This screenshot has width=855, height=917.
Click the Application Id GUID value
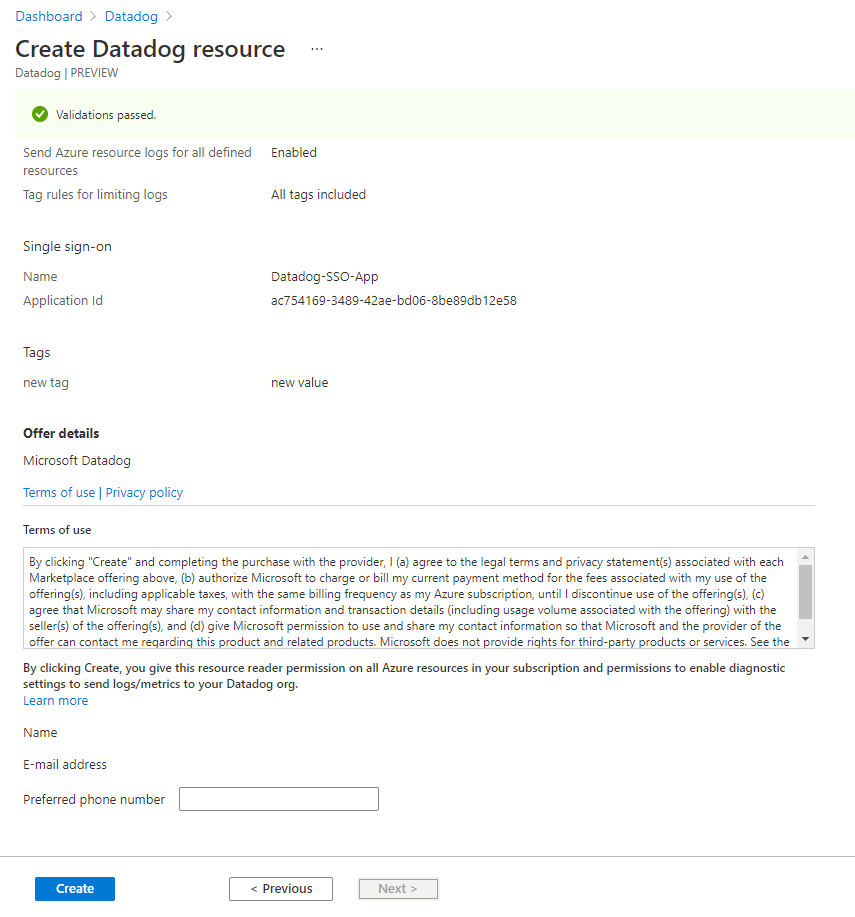[x=393, y=300]
